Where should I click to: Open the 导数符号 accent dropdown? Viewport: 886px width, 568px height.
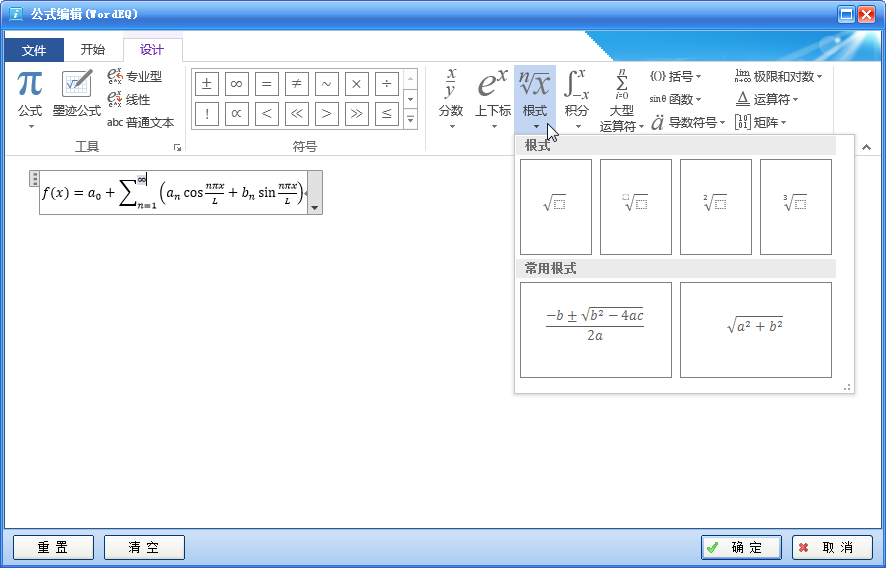click(x=688, y=123)
